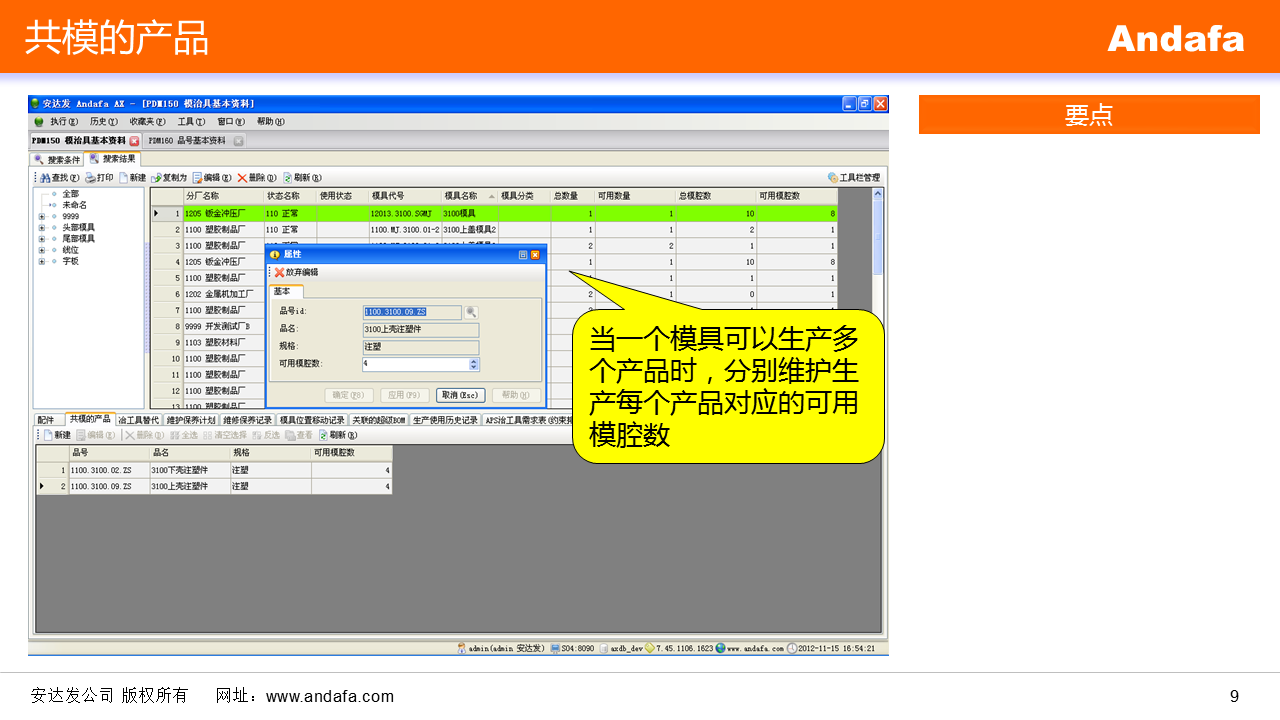Click the 可用模腔数 spinner arrows
The width and height of the screenshot is (1280, 720).
coord(474,364)
